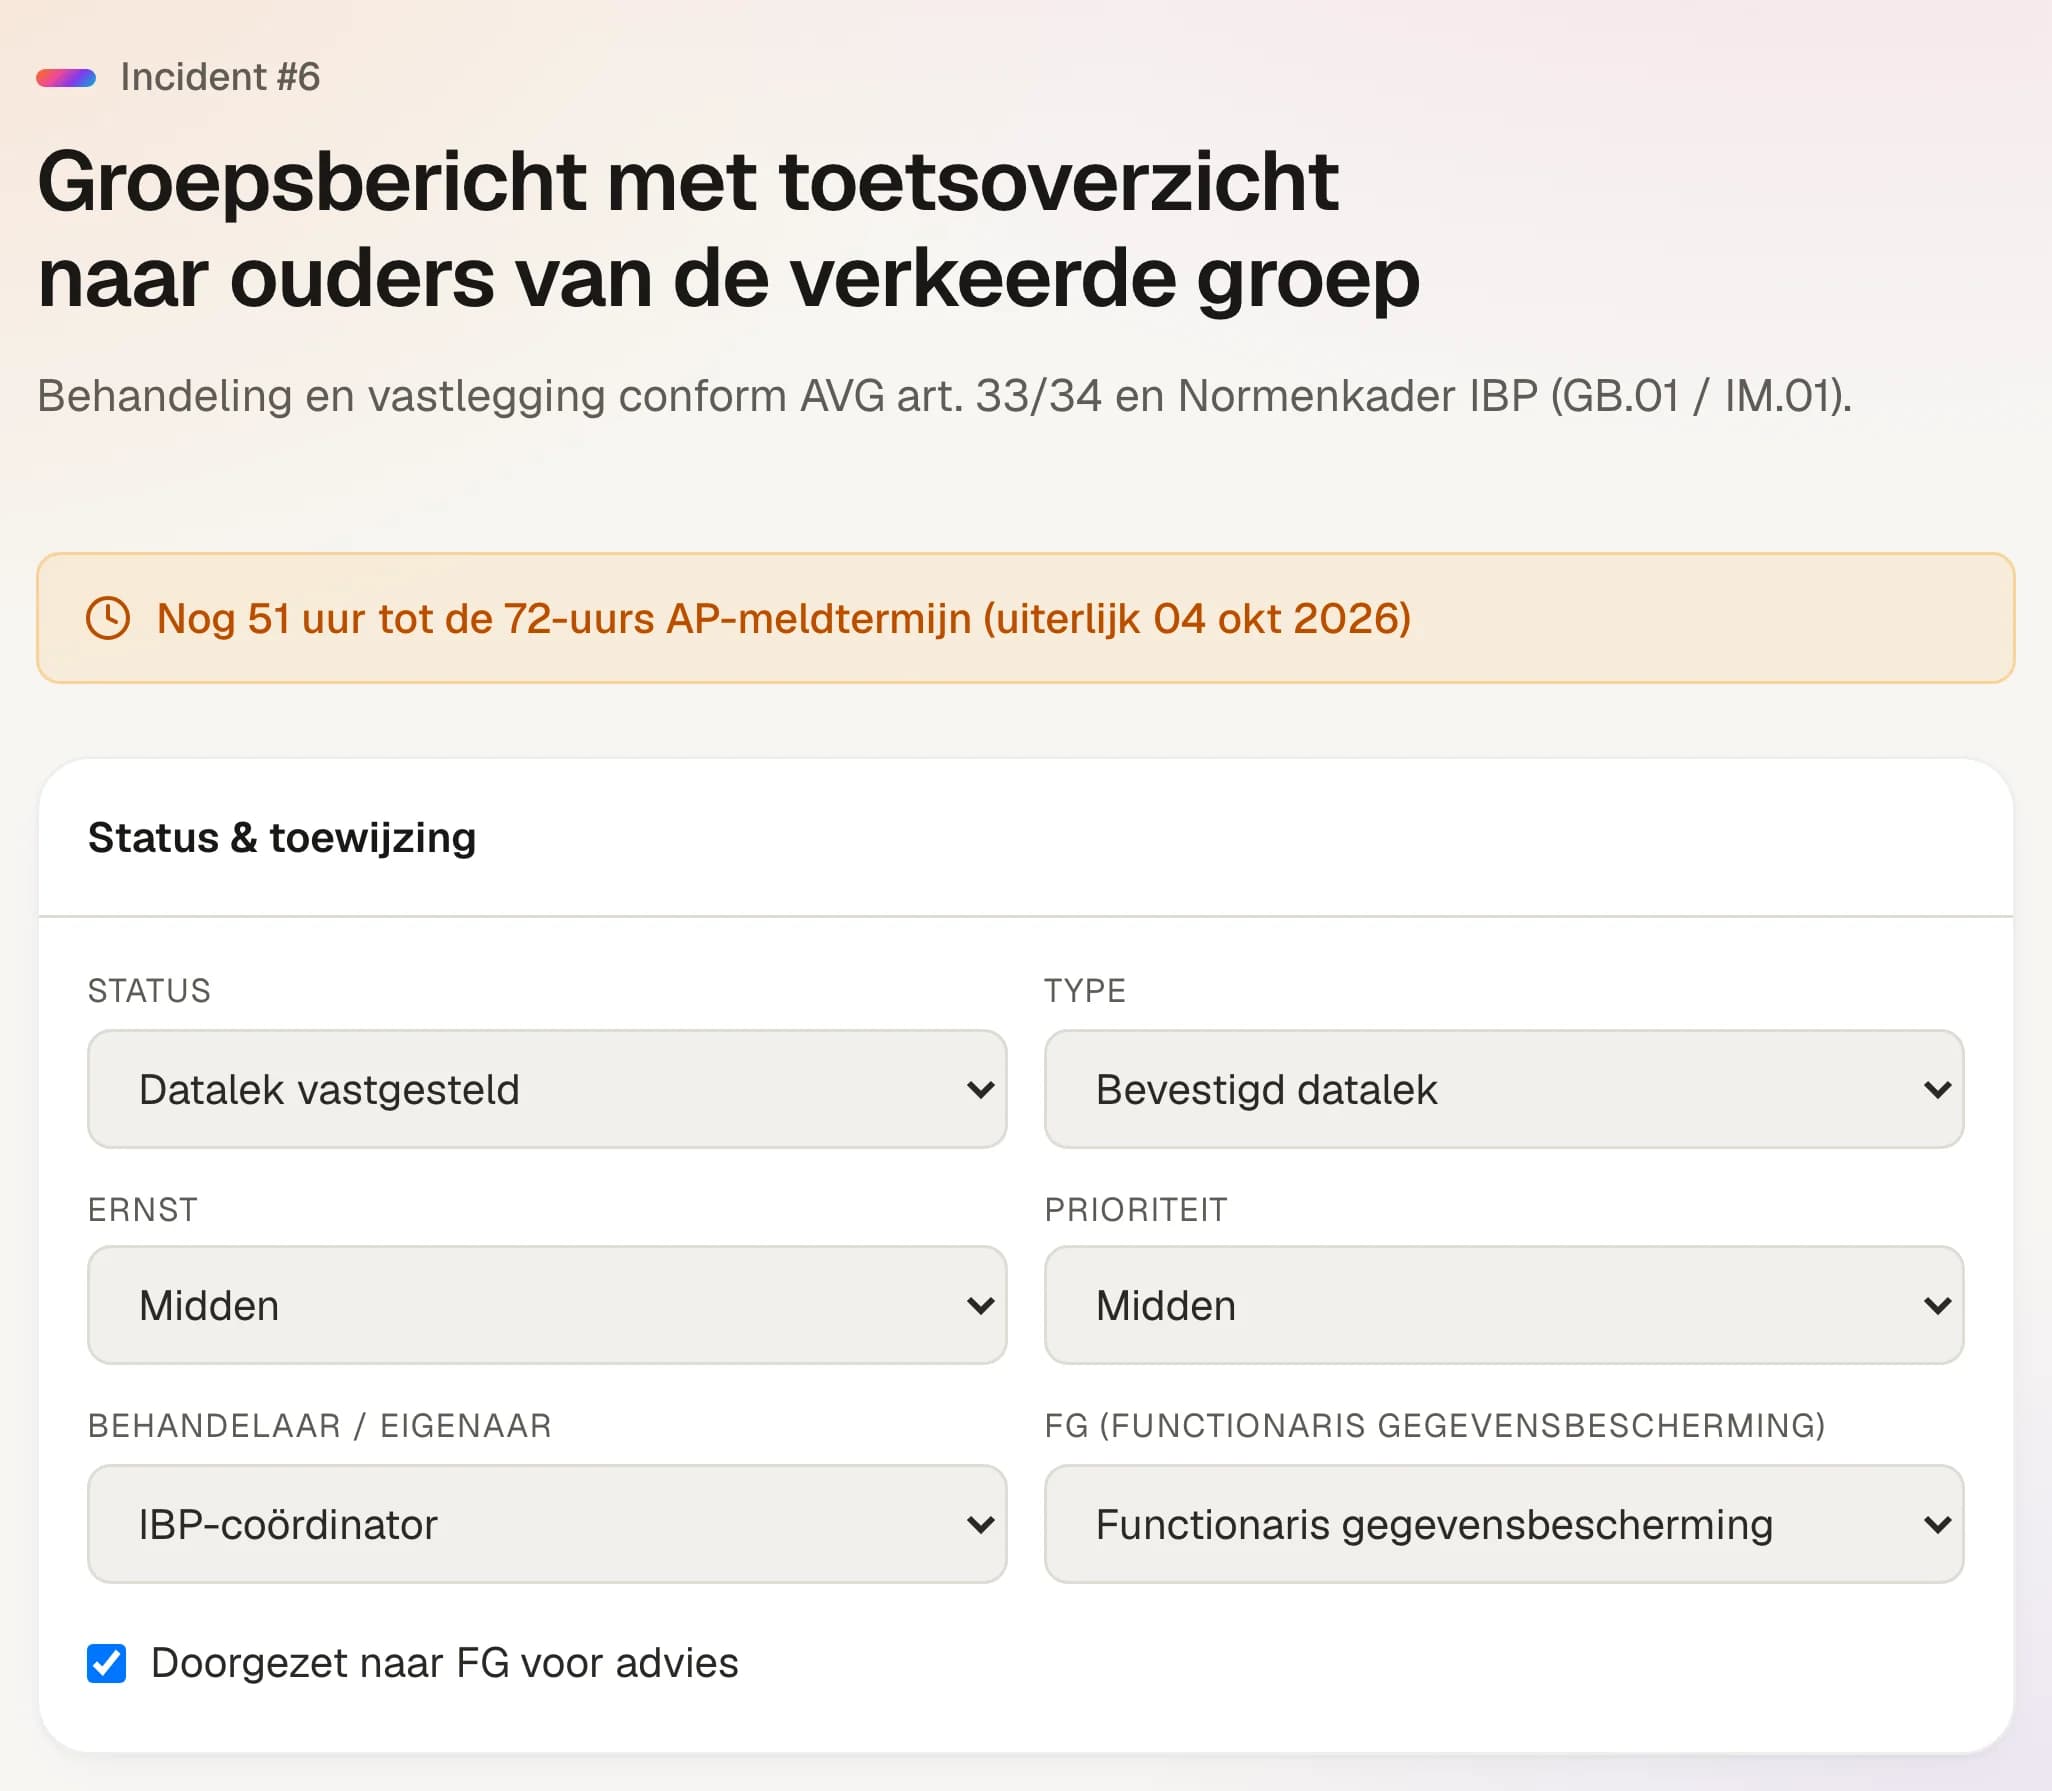Viewport: 2052px width, 1791px height.
Task: Expand the Ernst severity dropdown
Action: tap(547, 1305)
